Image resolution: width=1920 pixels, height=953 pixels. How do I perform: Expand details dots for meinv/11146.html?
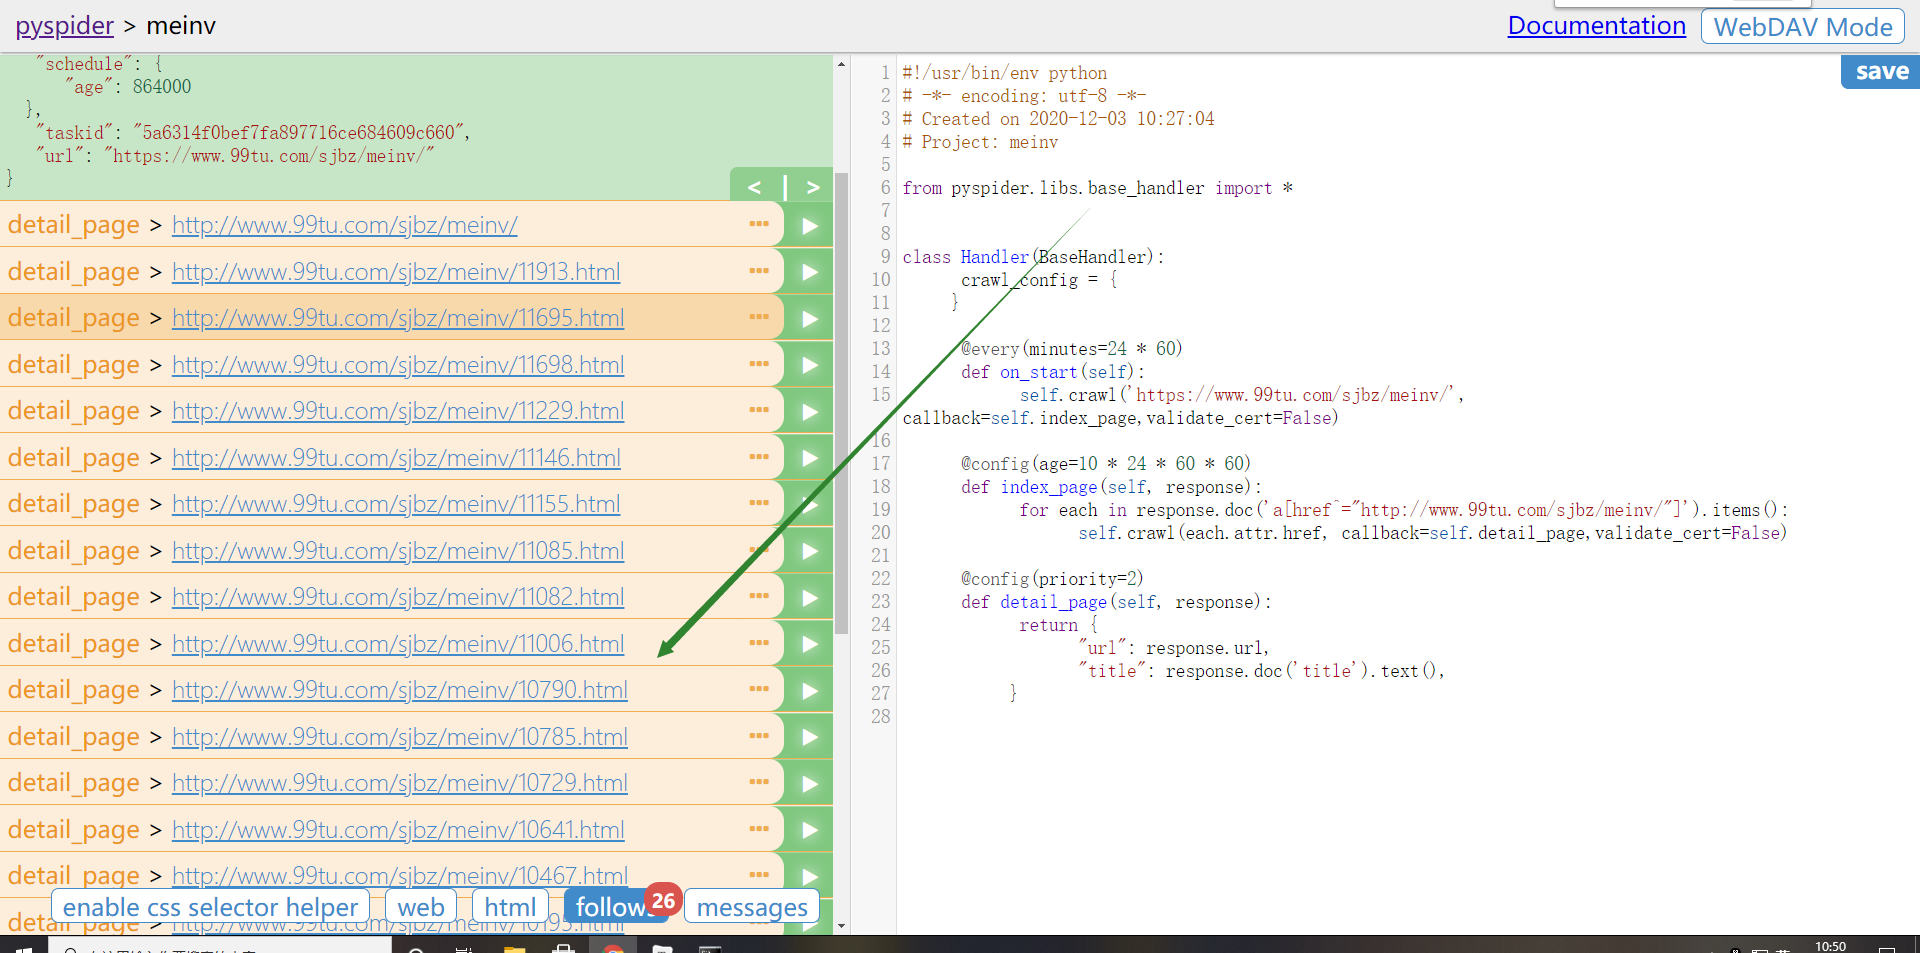[759, 456]
